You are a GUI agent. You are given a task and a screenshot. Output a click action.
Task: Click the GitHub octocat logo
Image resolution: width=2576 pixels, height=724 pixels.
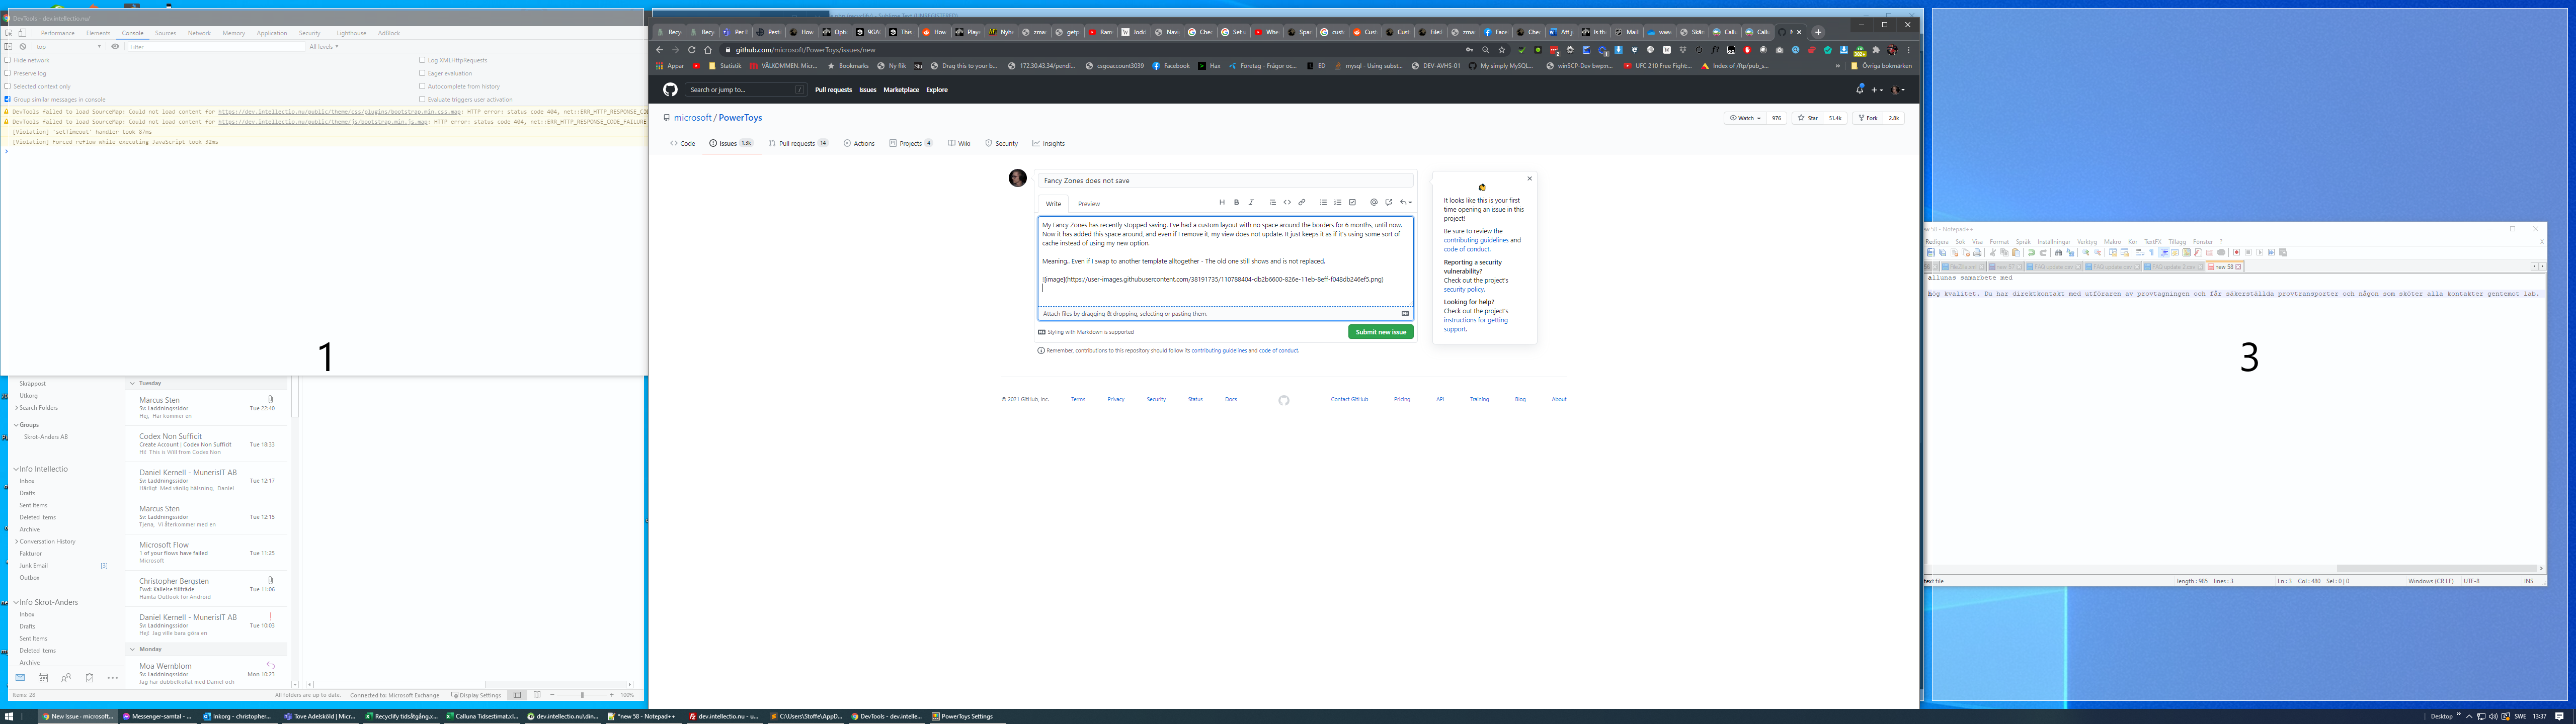pyautogui.click(x=670, y=90)
